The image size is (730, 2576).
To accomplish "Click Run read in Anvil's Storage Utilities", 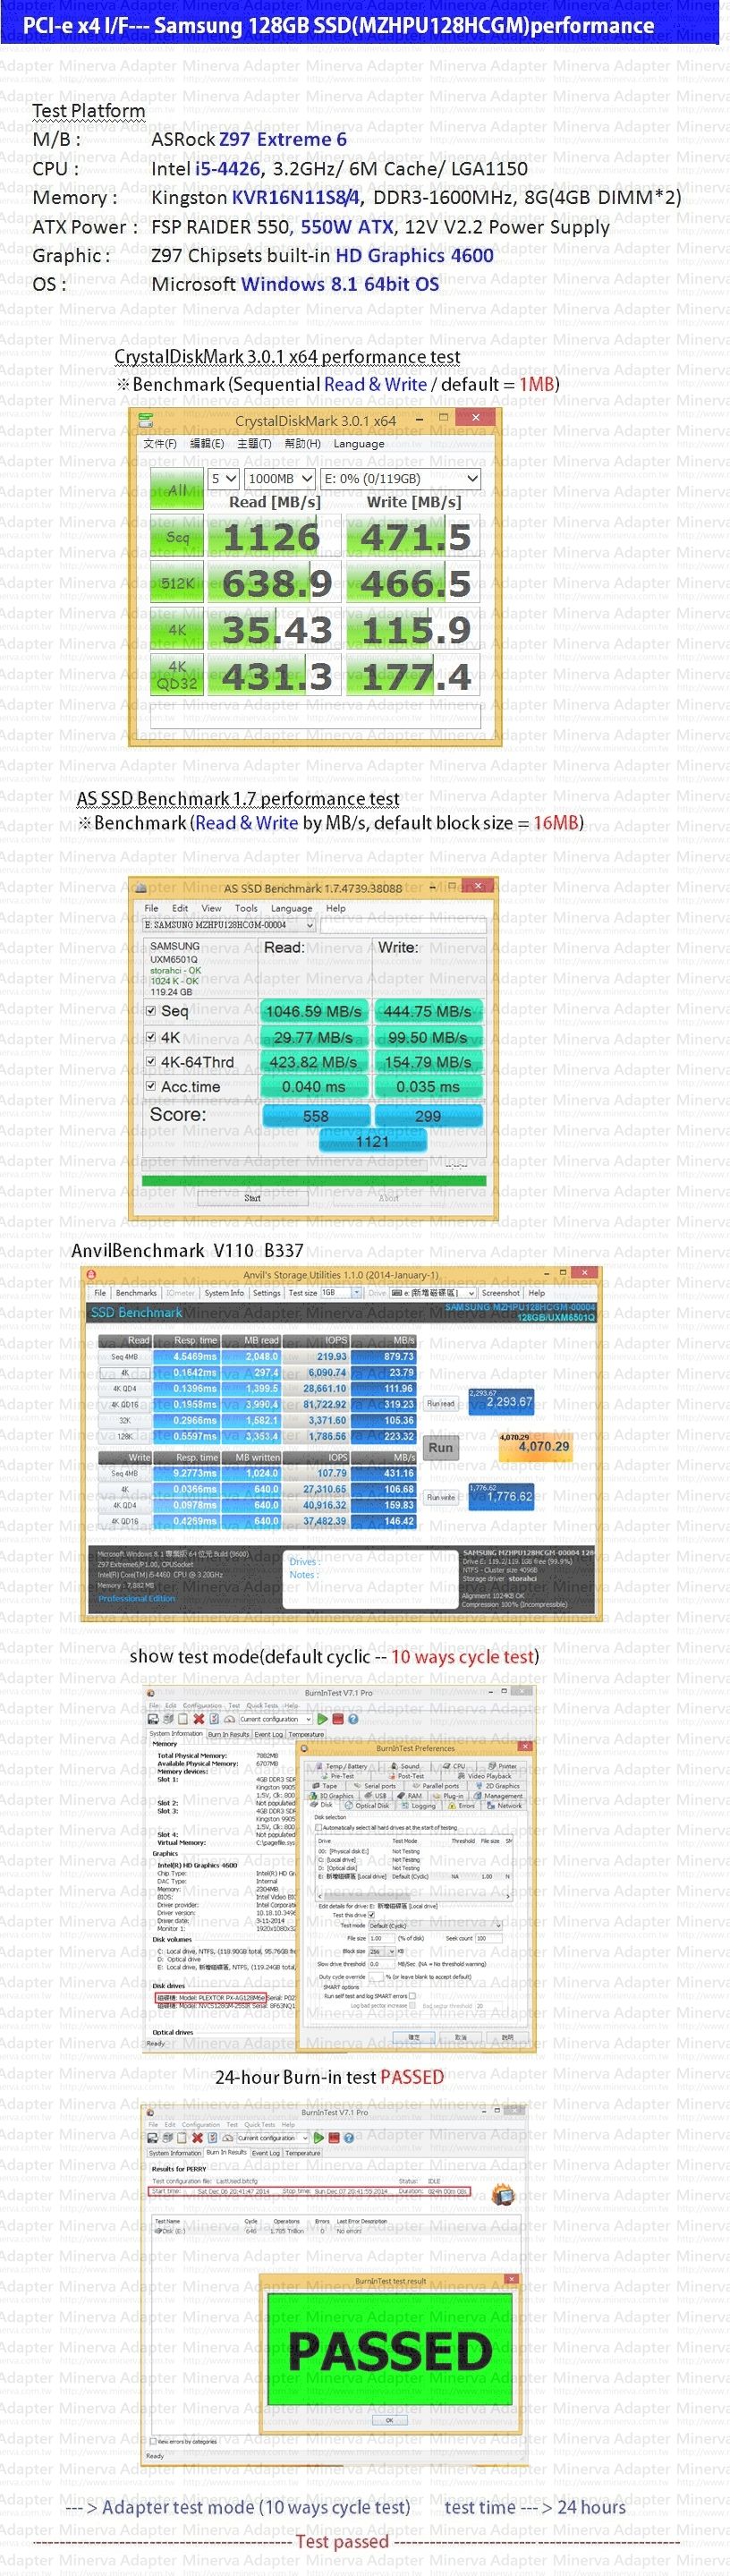I will coord(441,1403).
